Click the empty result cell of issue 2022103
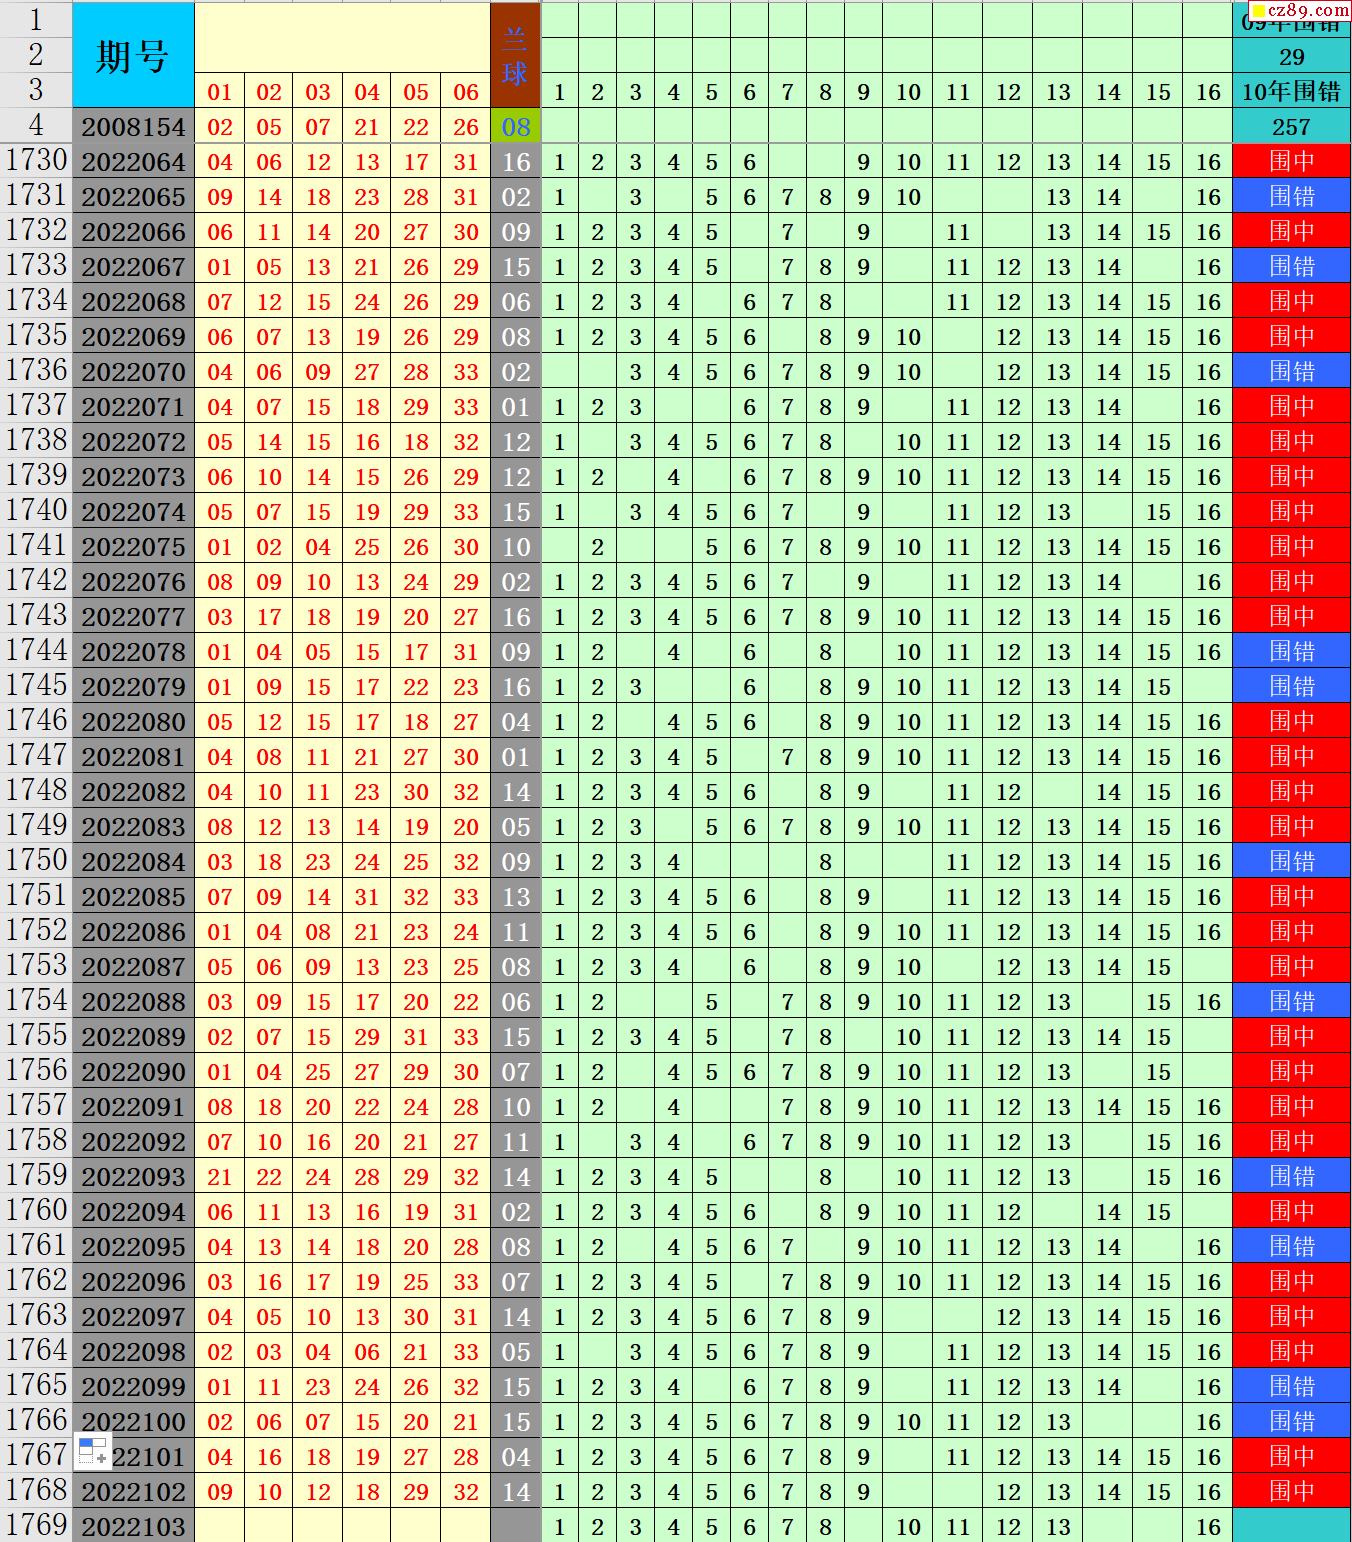This screenshot has width=1352, height=1542. 1291,1527
